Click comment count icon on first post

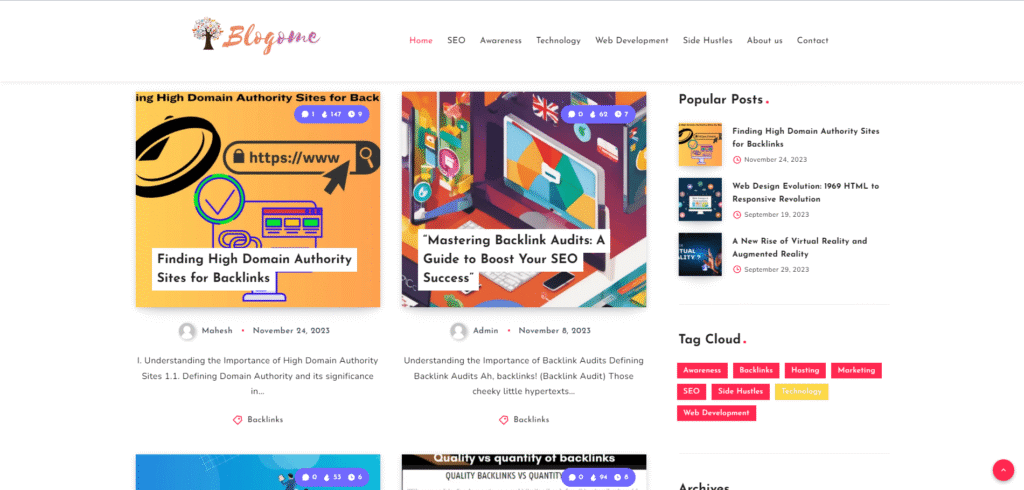304,114
